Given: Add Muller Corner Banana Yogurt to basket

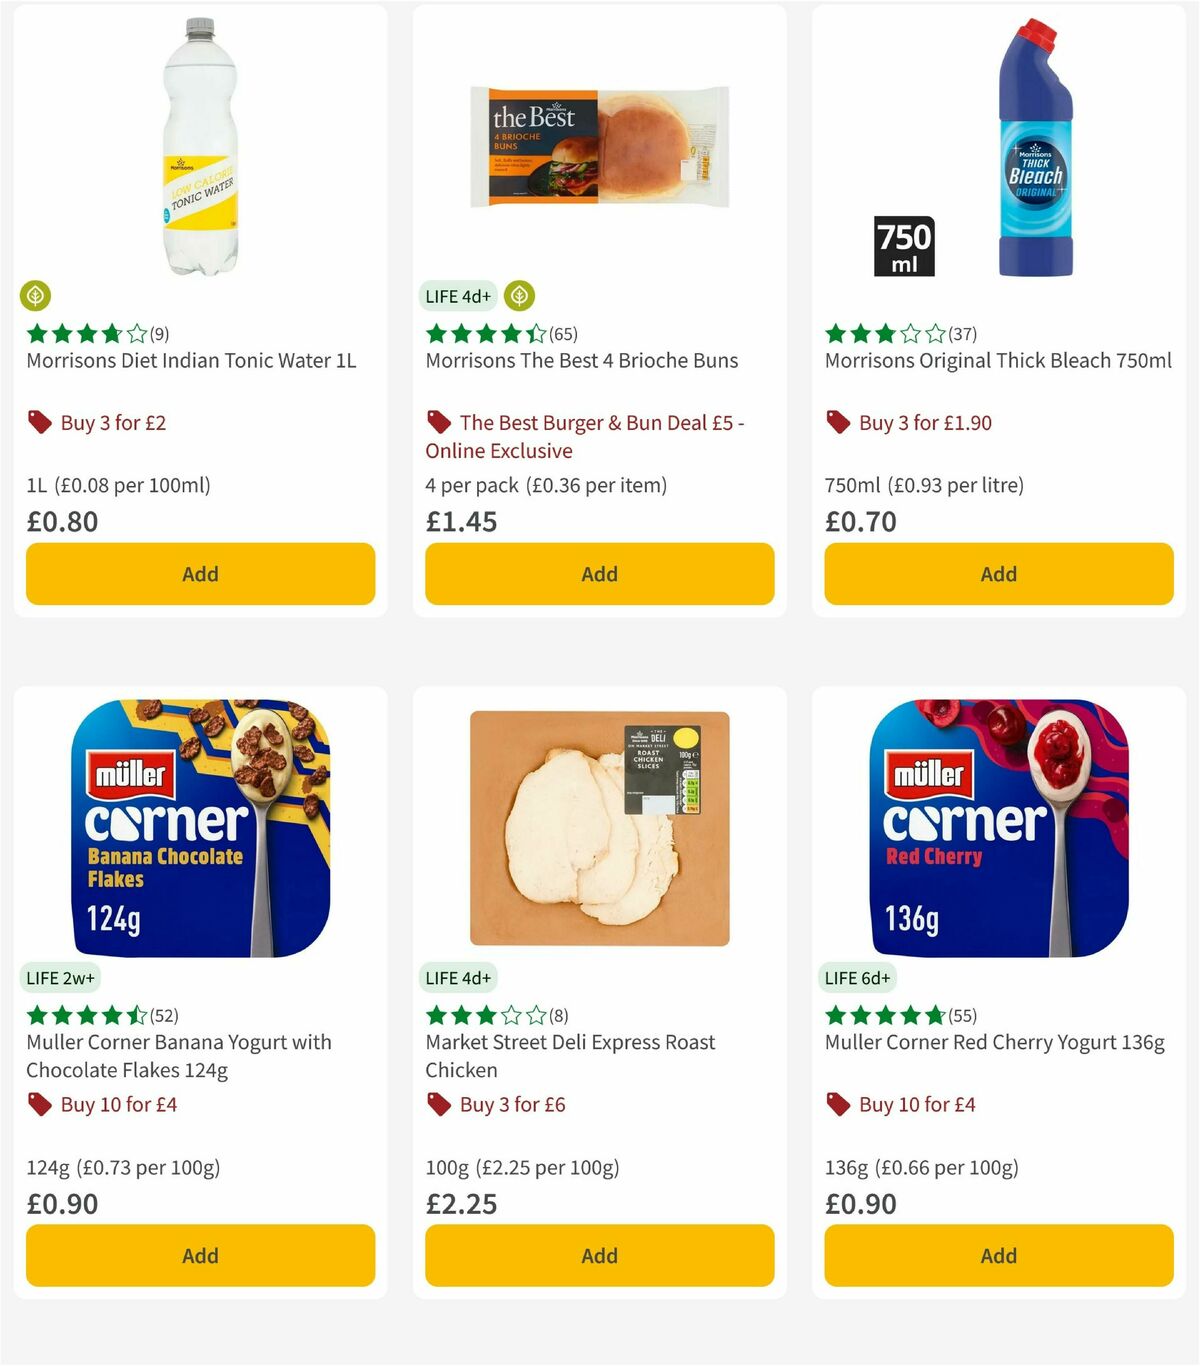Looking at the screenshot, I should 200,1255.
